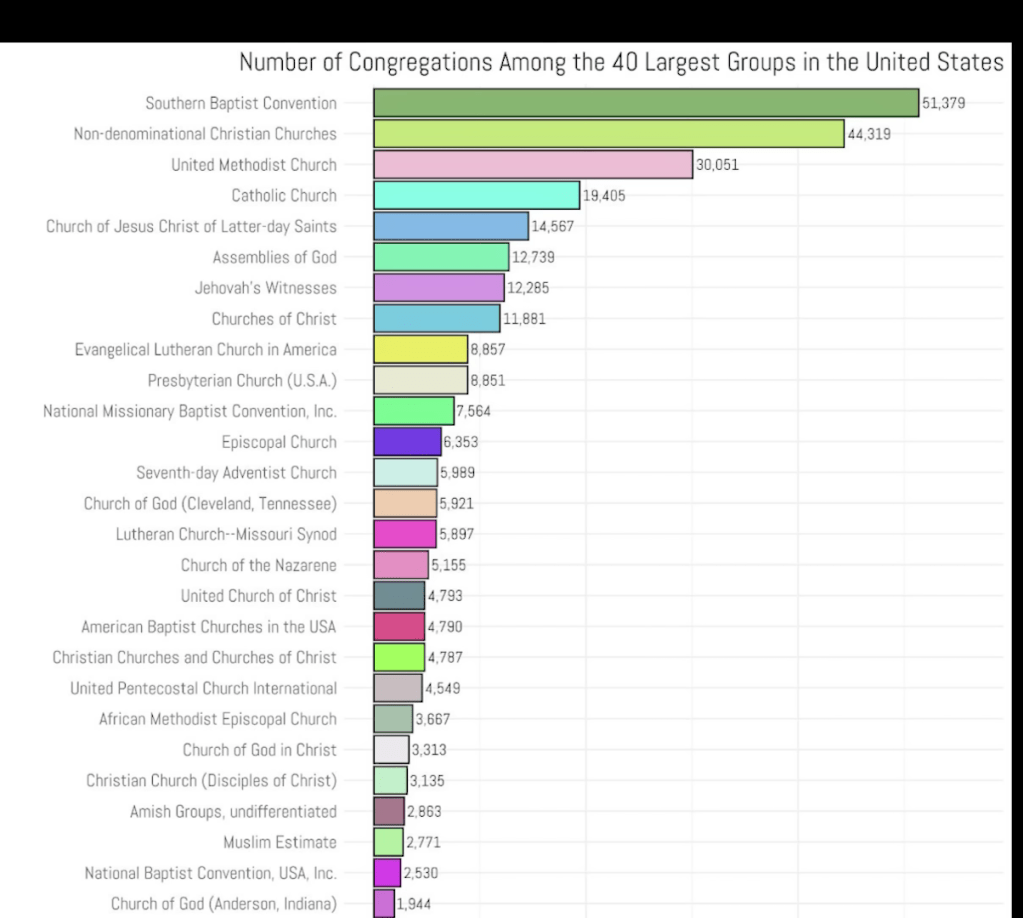The image size is (1023, 918).
Task: Click the Non-denominational Christian Churches bar
Action: pos(609,134)
